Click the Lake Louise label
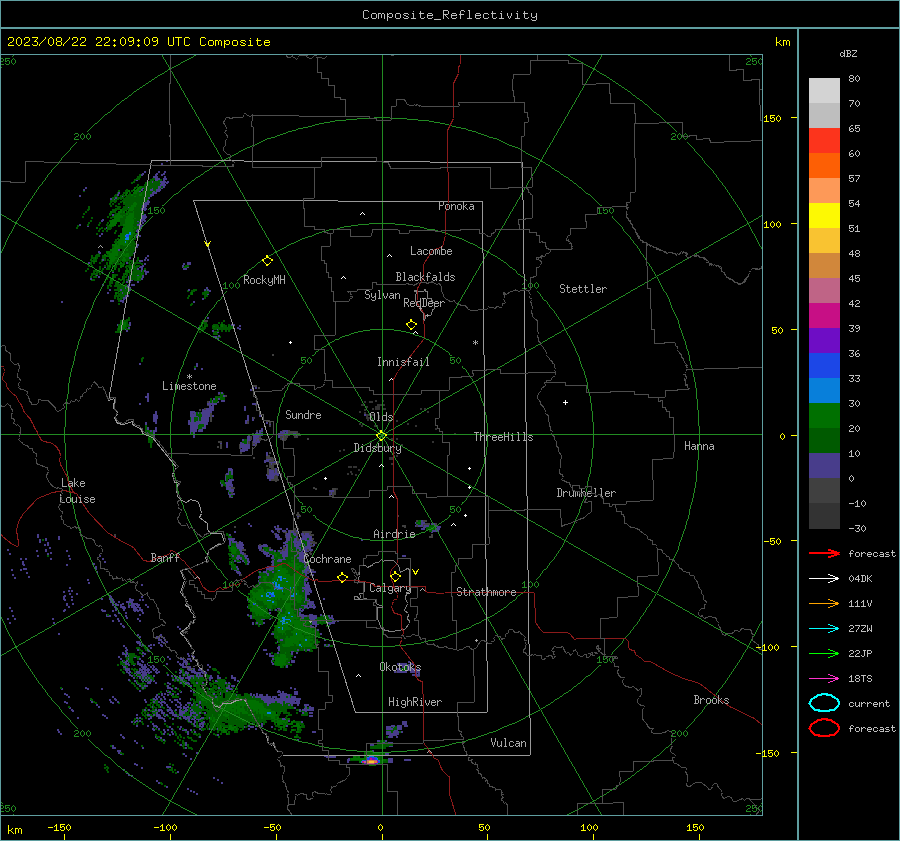Image resolution: width=900 pixels, height=841 pixels. point(77,491)
